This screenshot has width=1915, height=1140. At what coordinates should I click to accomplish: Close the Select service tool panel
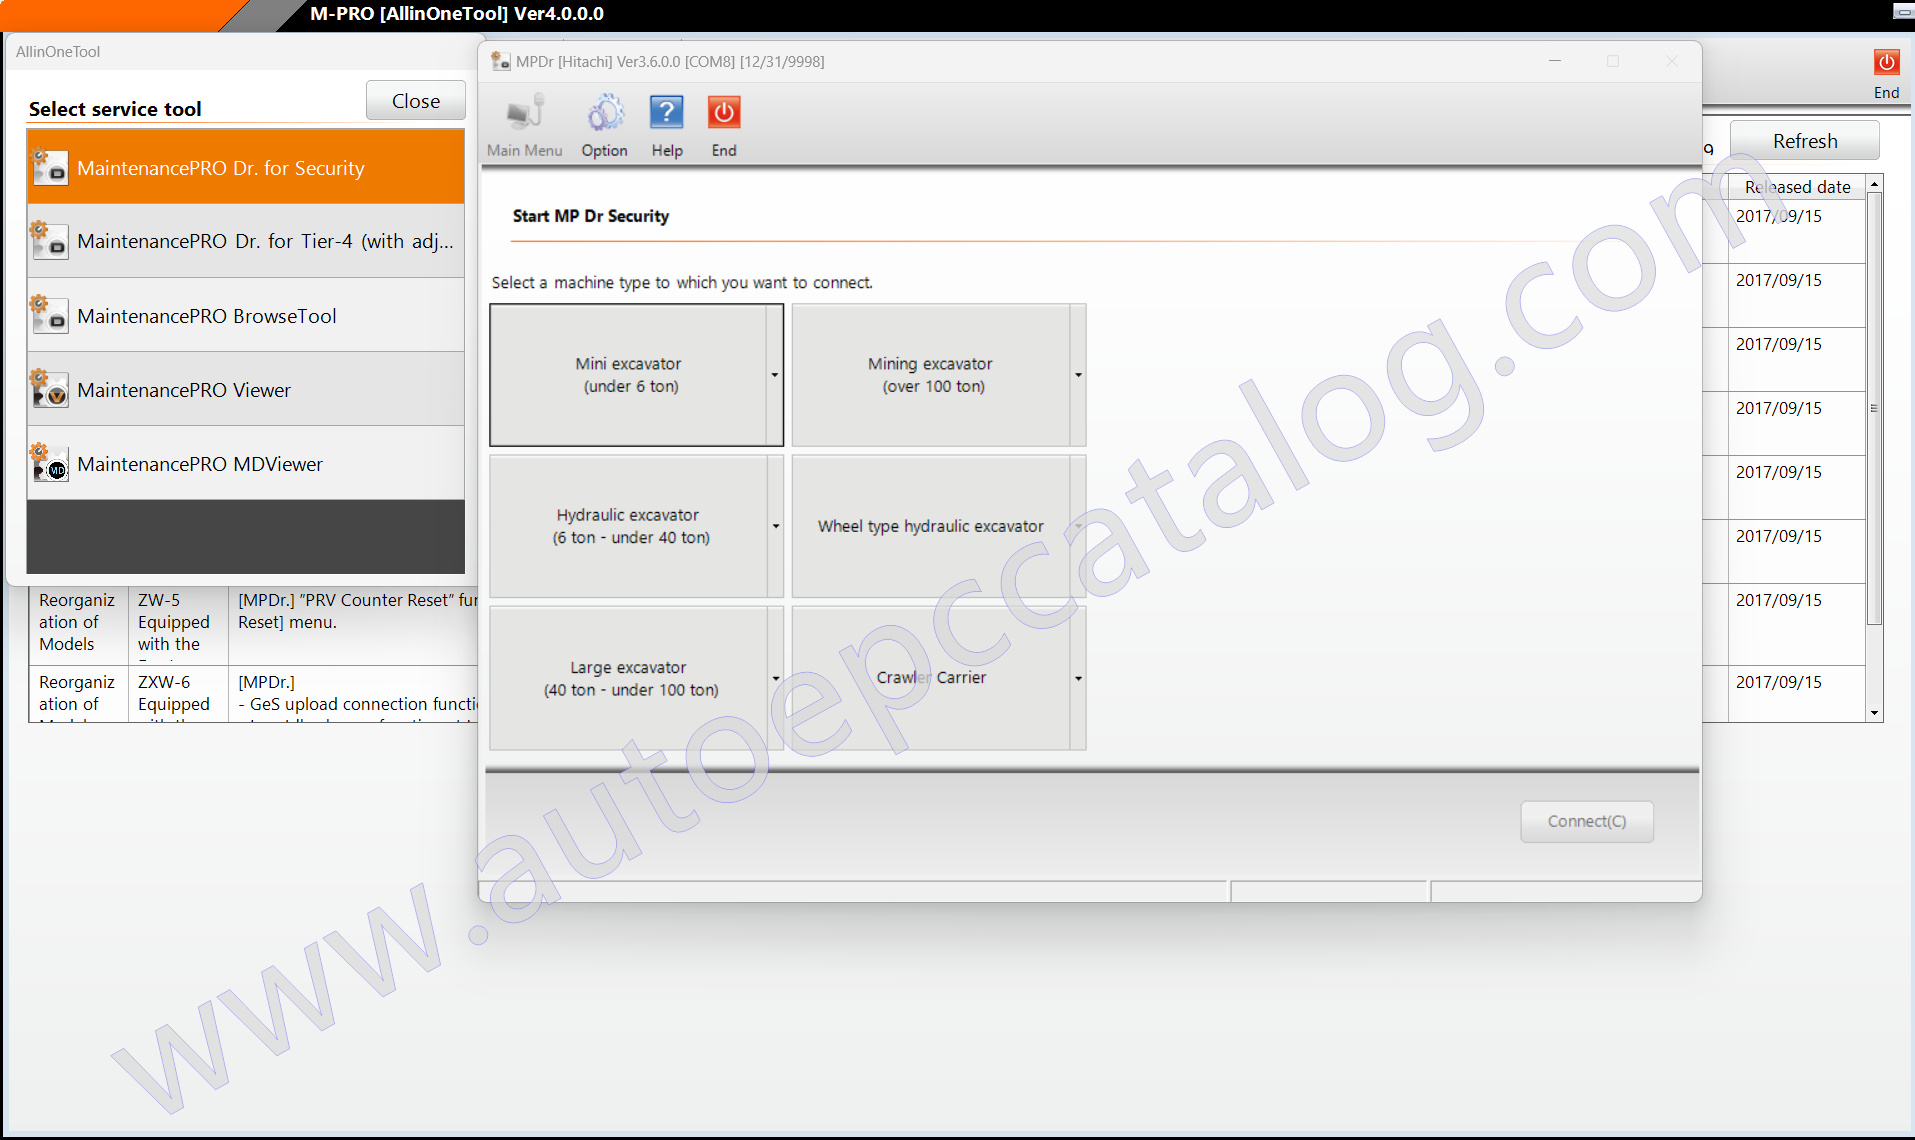(416, 100)
